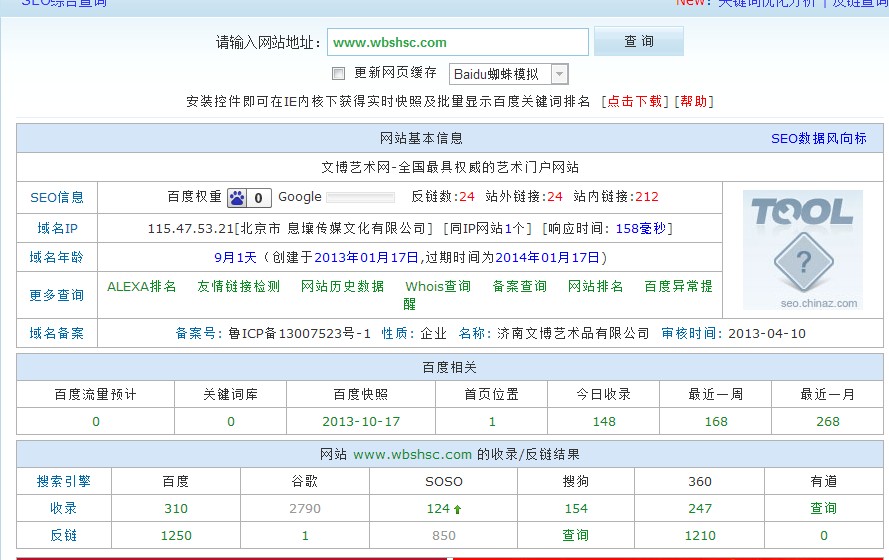Click the 站内链接 value 212
Screen dimensions: 889x560
click(x=647, y=197)
